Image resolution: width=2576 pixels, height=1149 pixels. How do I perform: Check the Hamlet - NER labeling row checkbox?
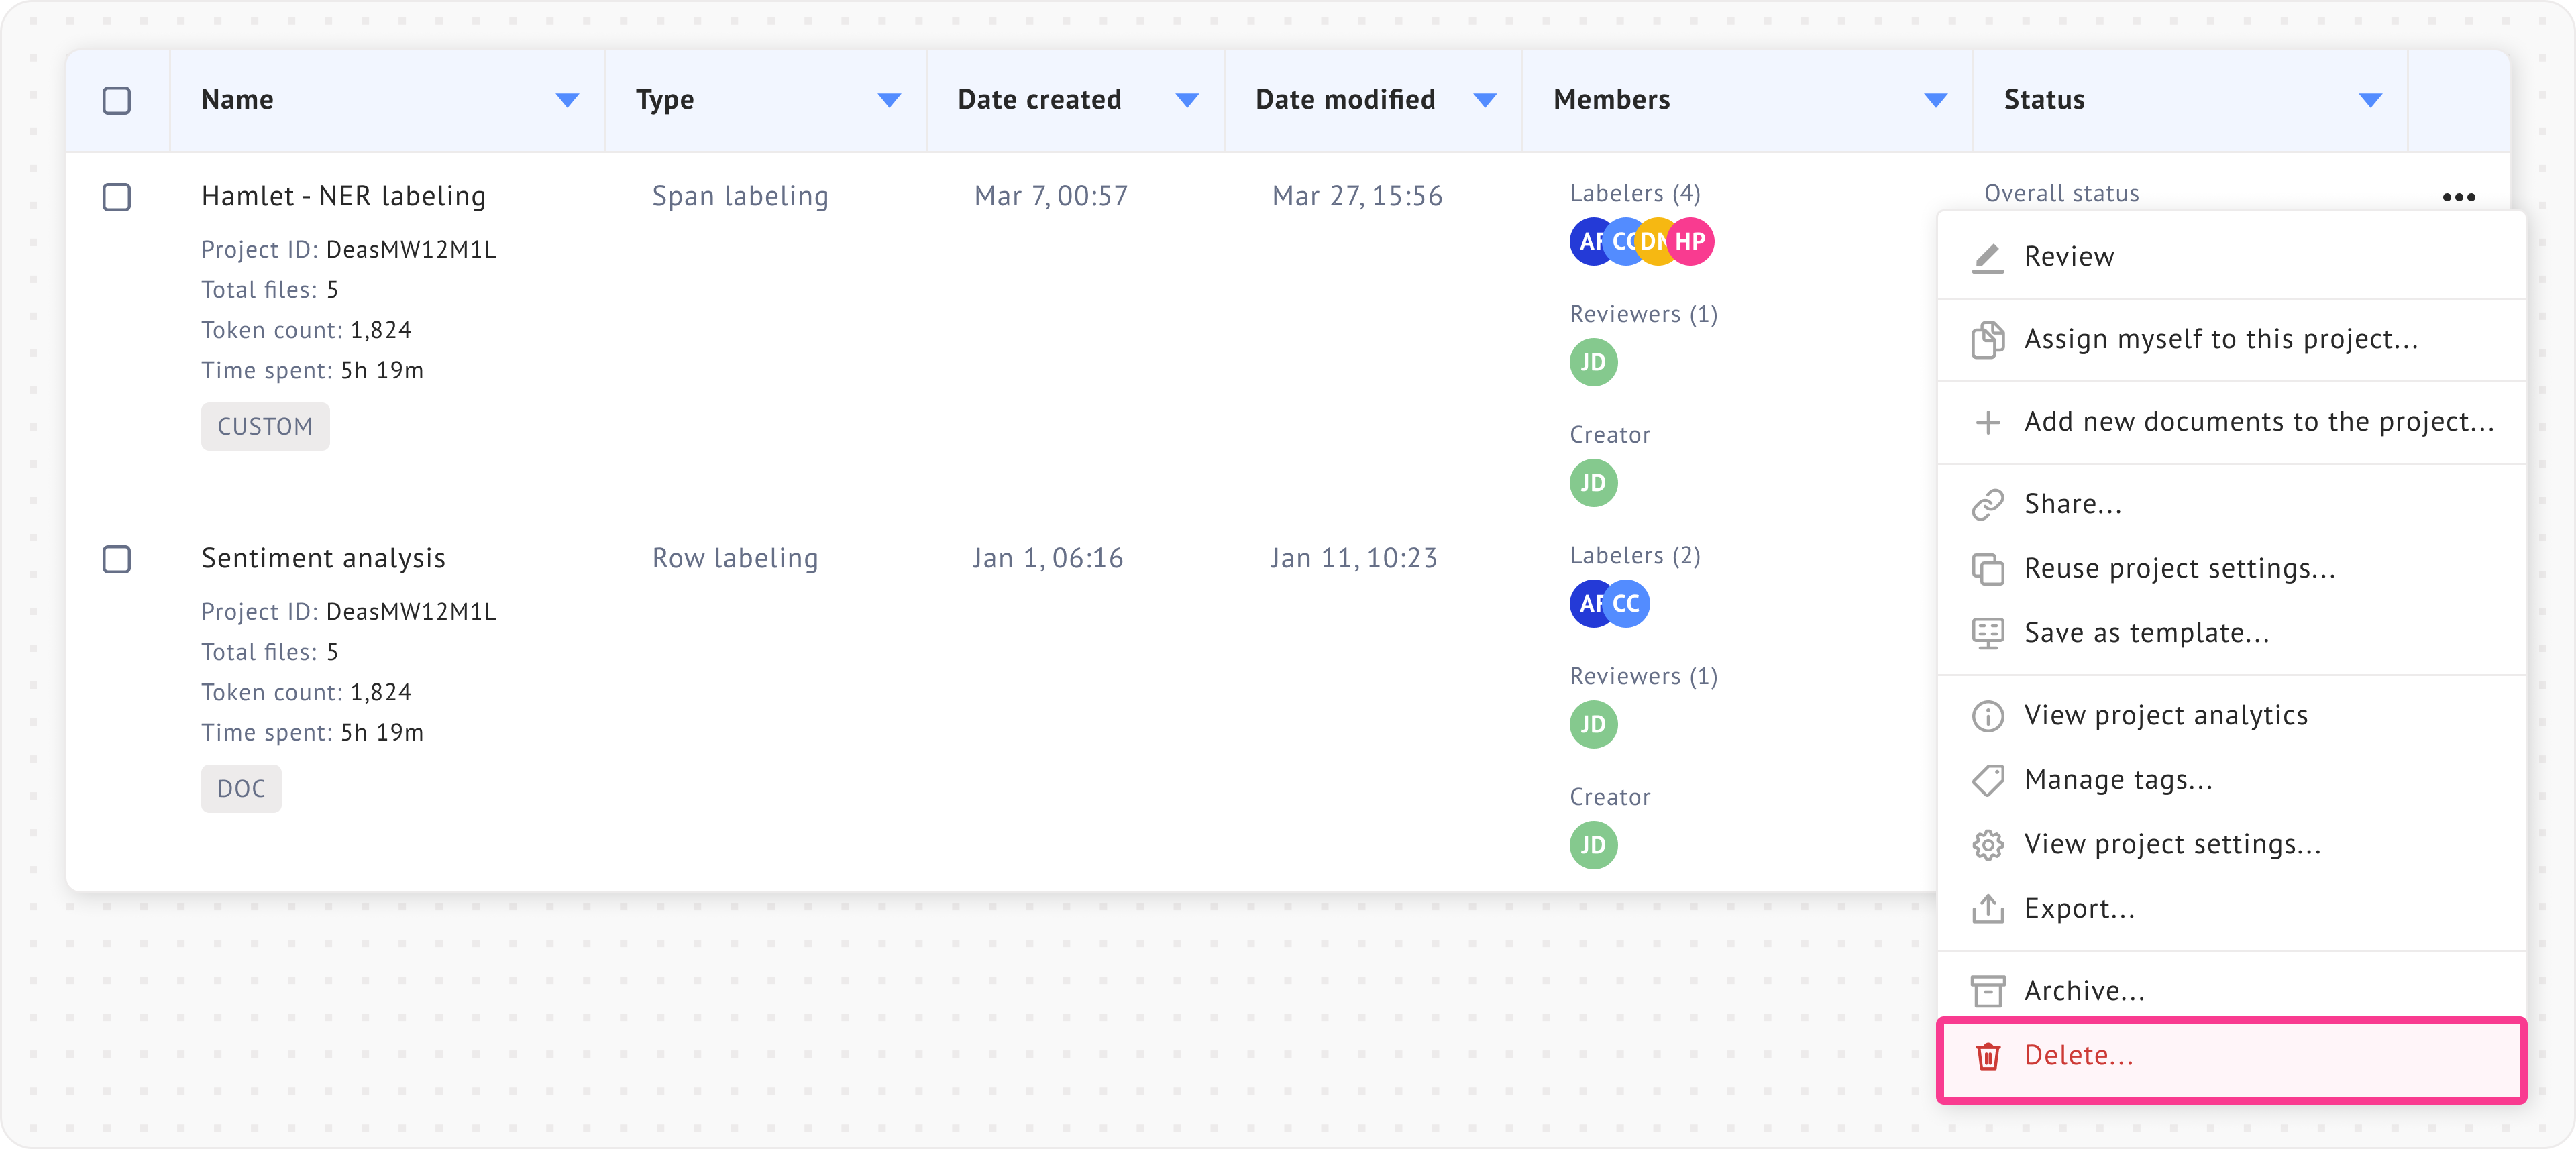click(117, 197)
